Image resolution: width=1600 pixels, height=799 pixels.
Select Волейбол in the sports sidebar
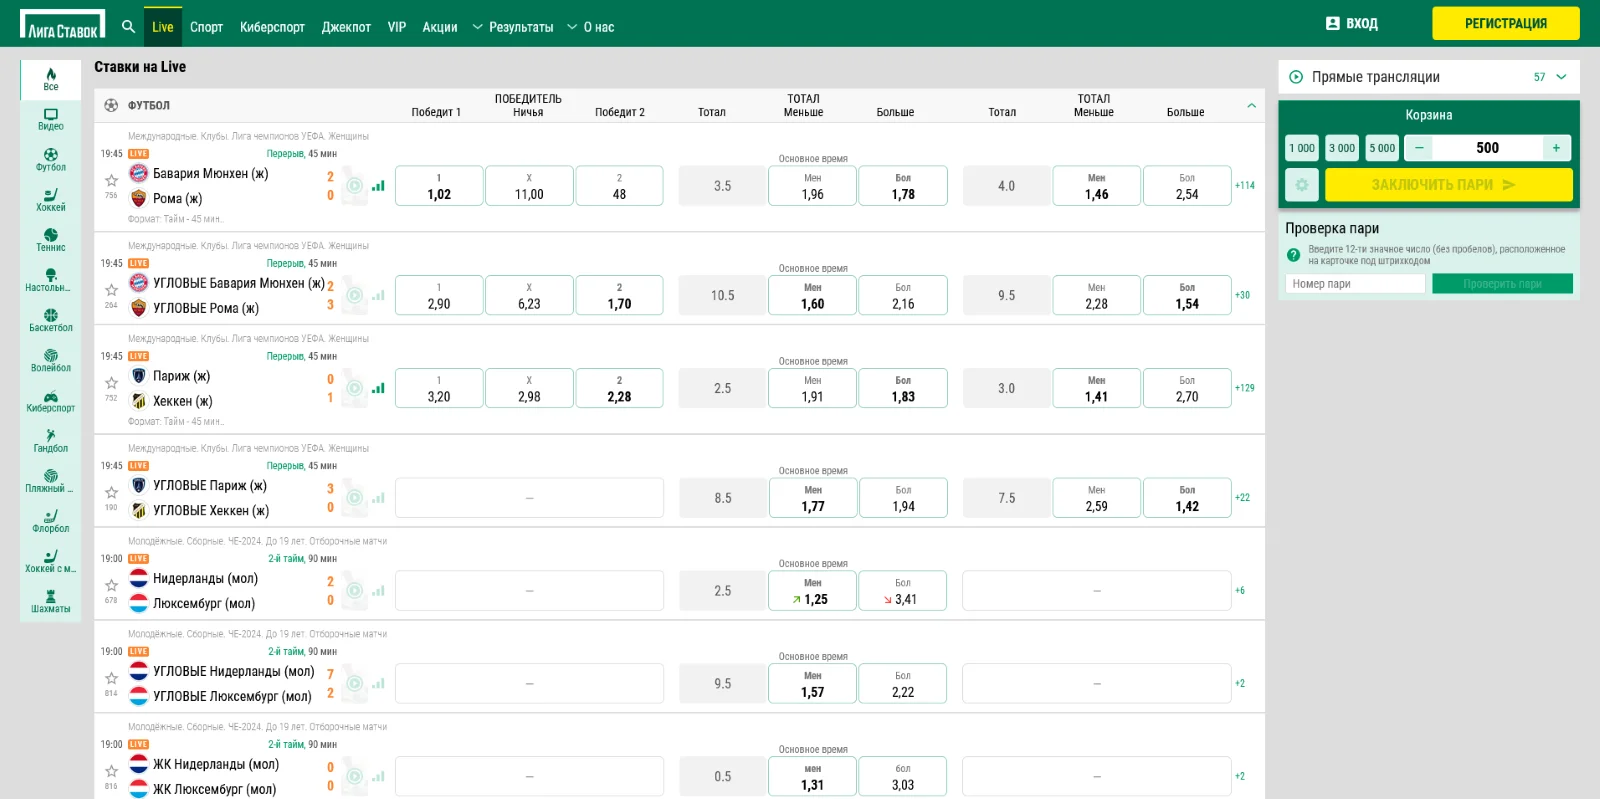click(51, 360)
